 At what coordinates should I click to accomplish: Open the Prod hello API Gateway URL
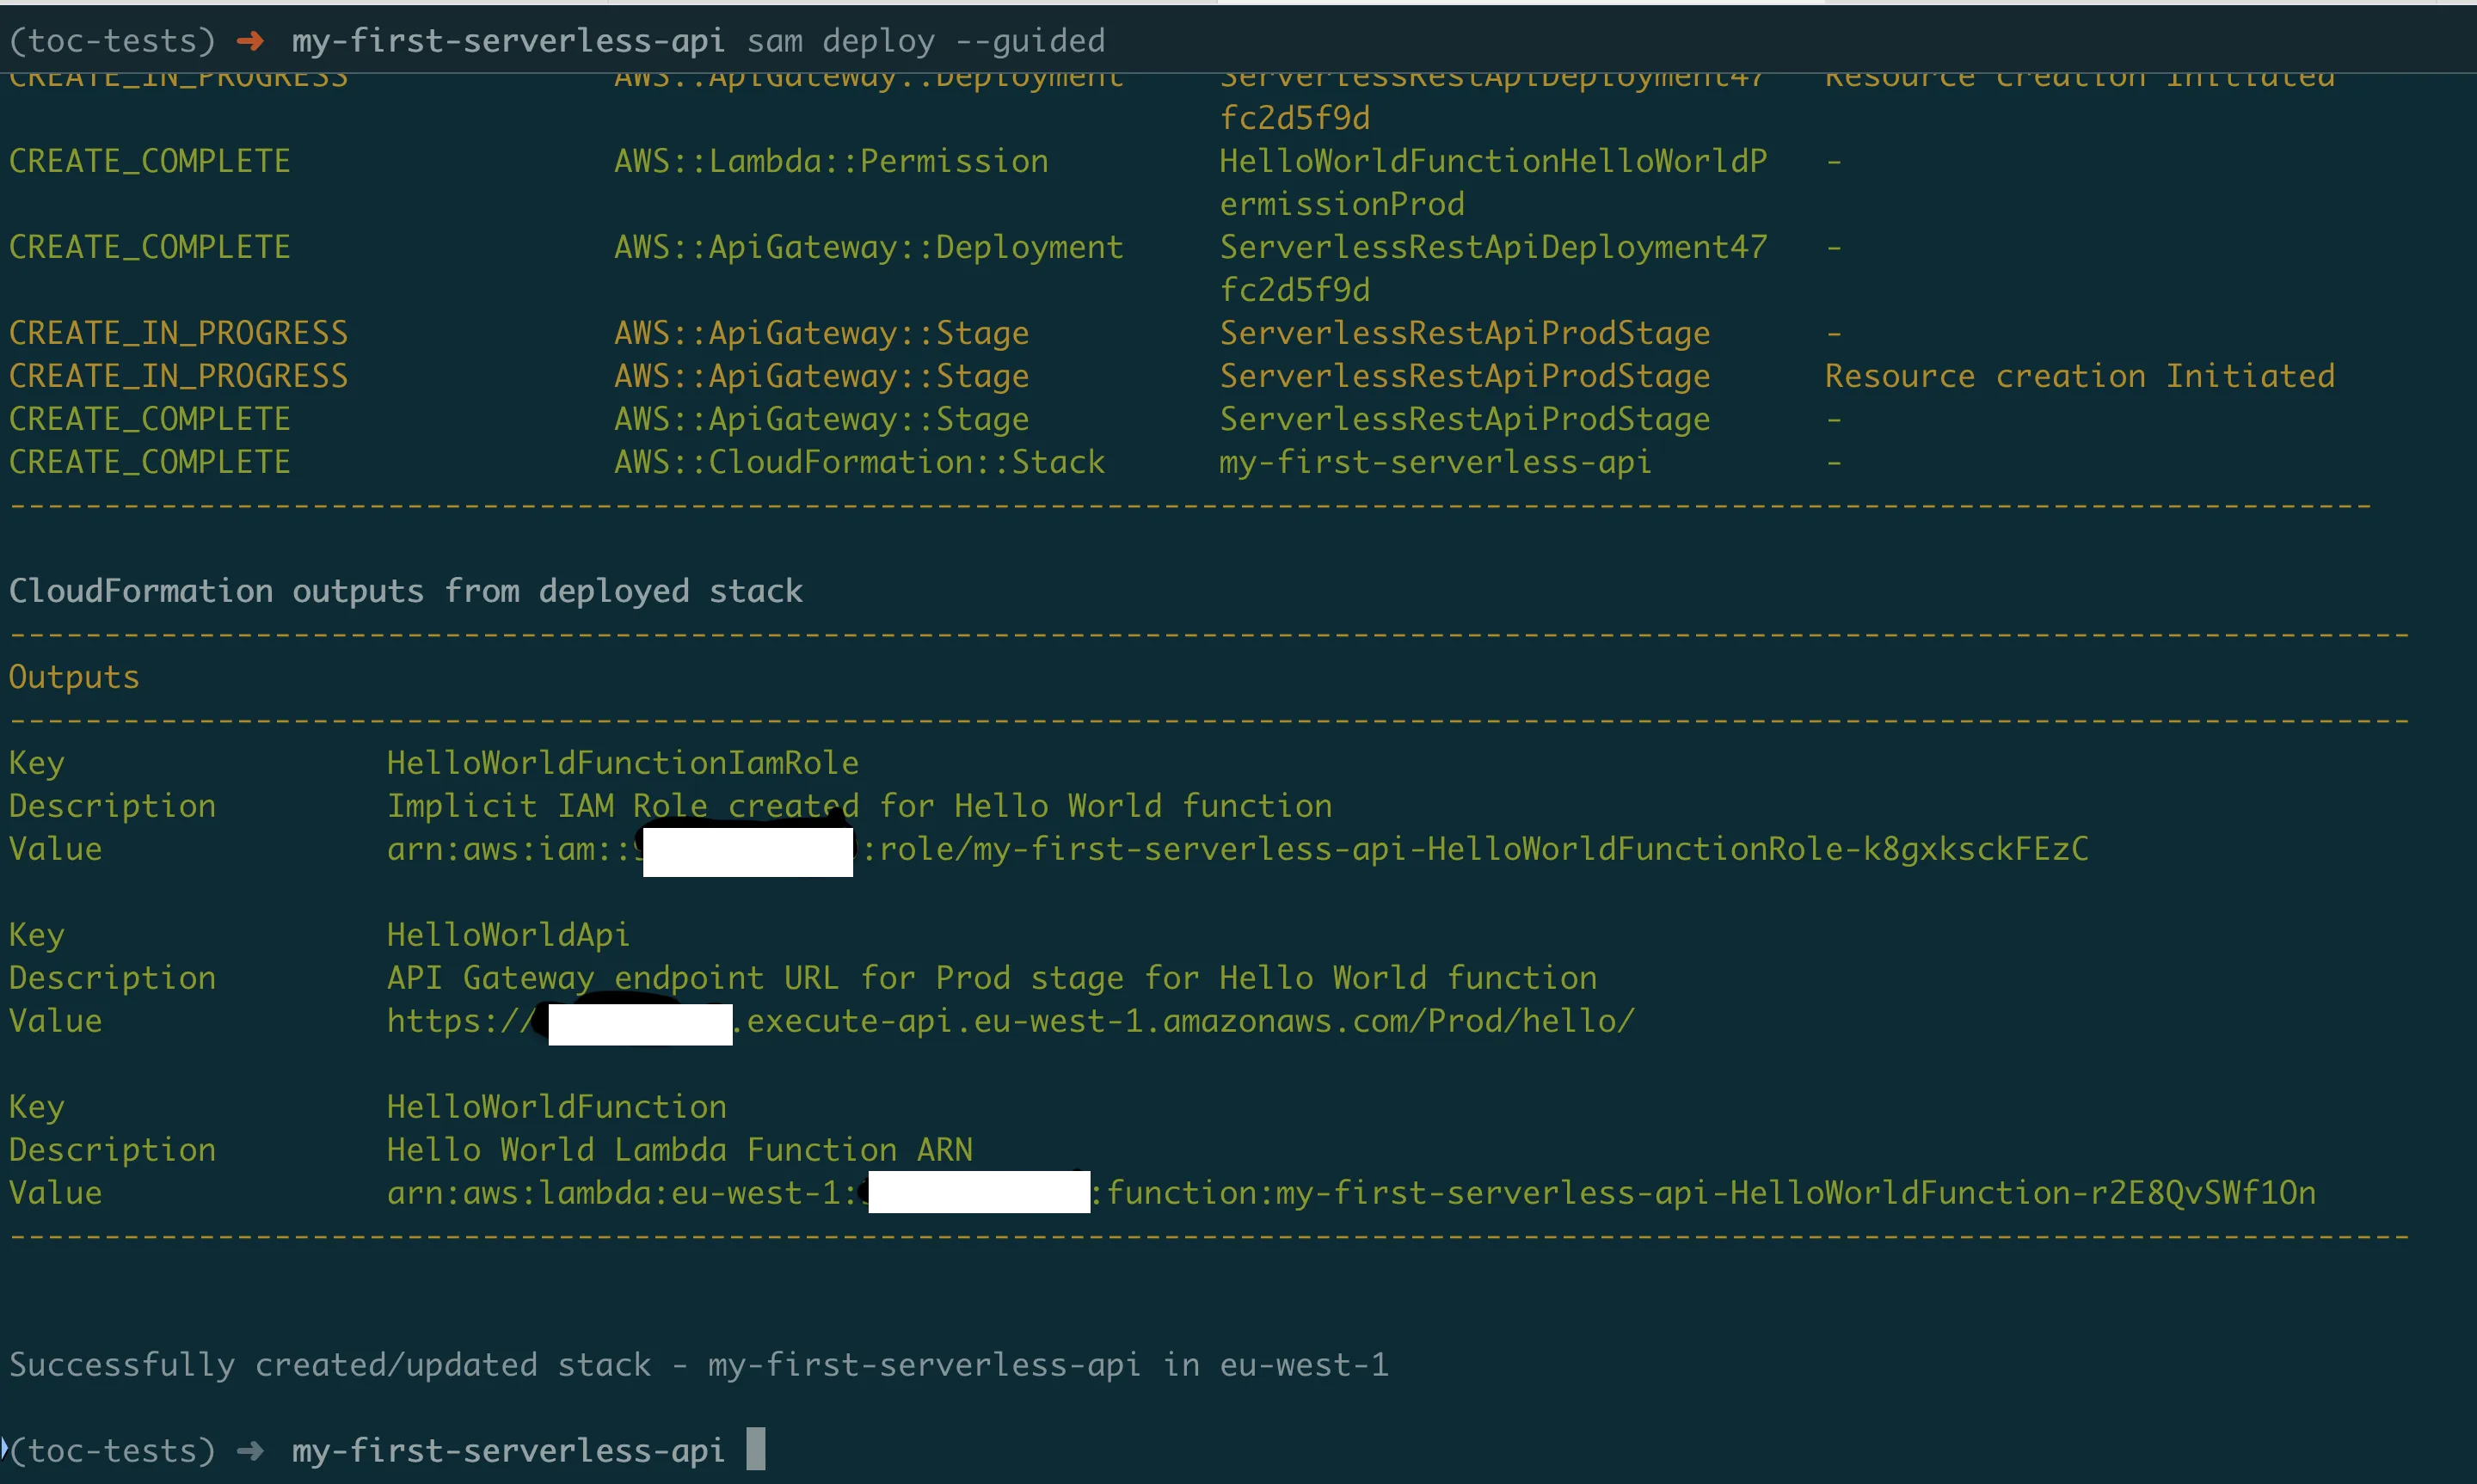click(x=1010, y=1020)
